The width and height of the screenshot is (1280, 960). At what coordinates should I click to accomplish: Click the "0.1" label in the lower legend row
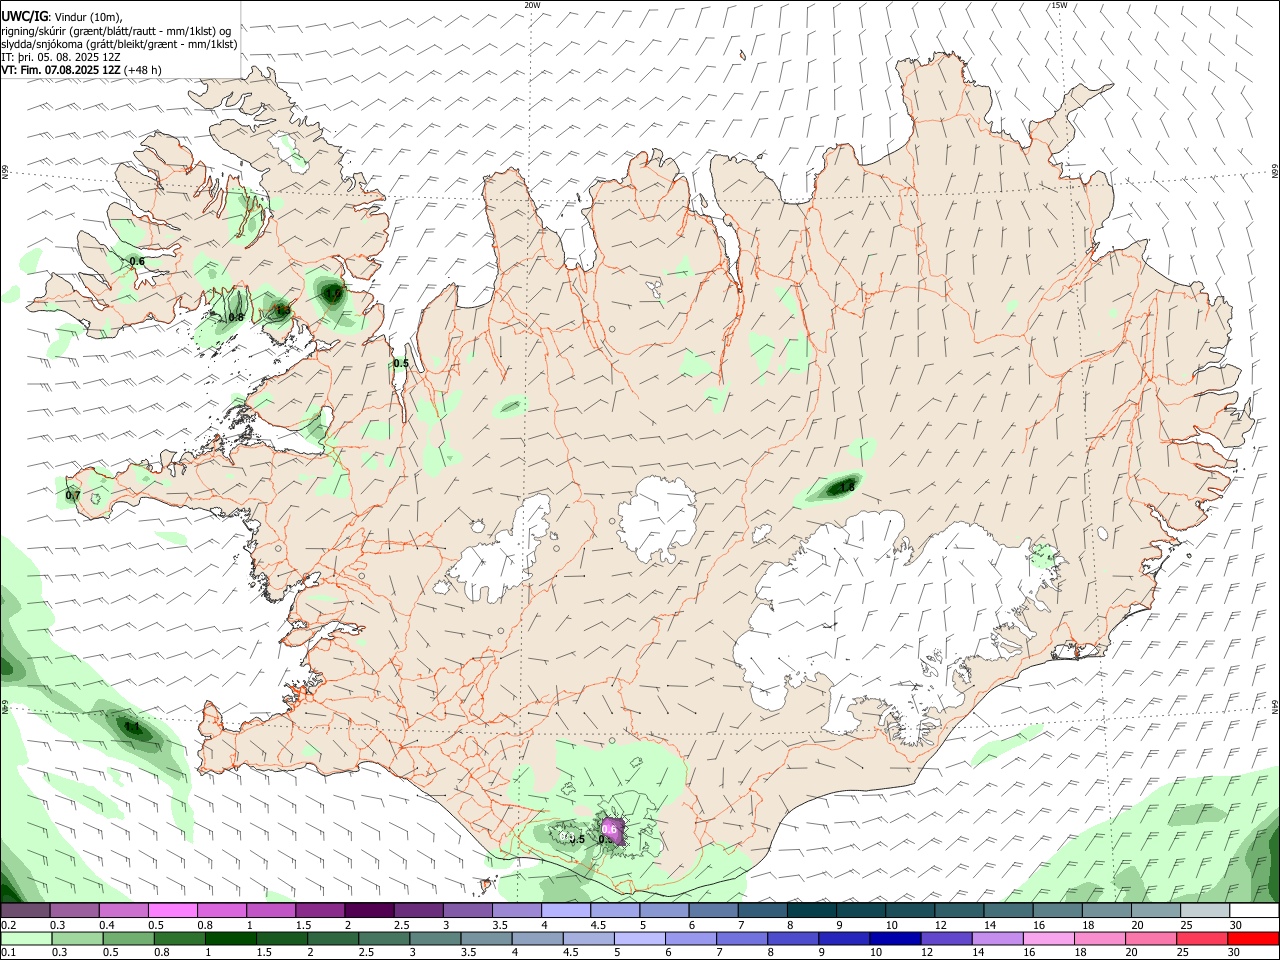coord(8,953)
